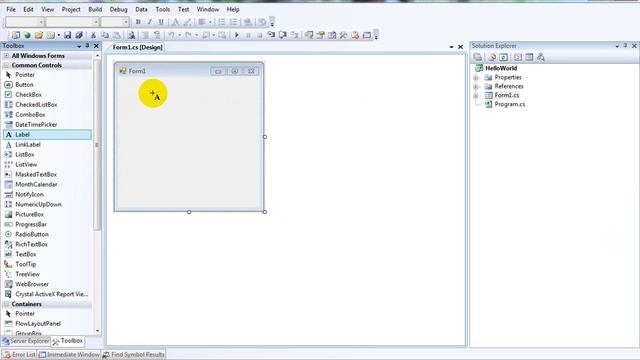Open the first formatting toolbar combo box
This screenshot has width=640, height=360.
point(41,22)
